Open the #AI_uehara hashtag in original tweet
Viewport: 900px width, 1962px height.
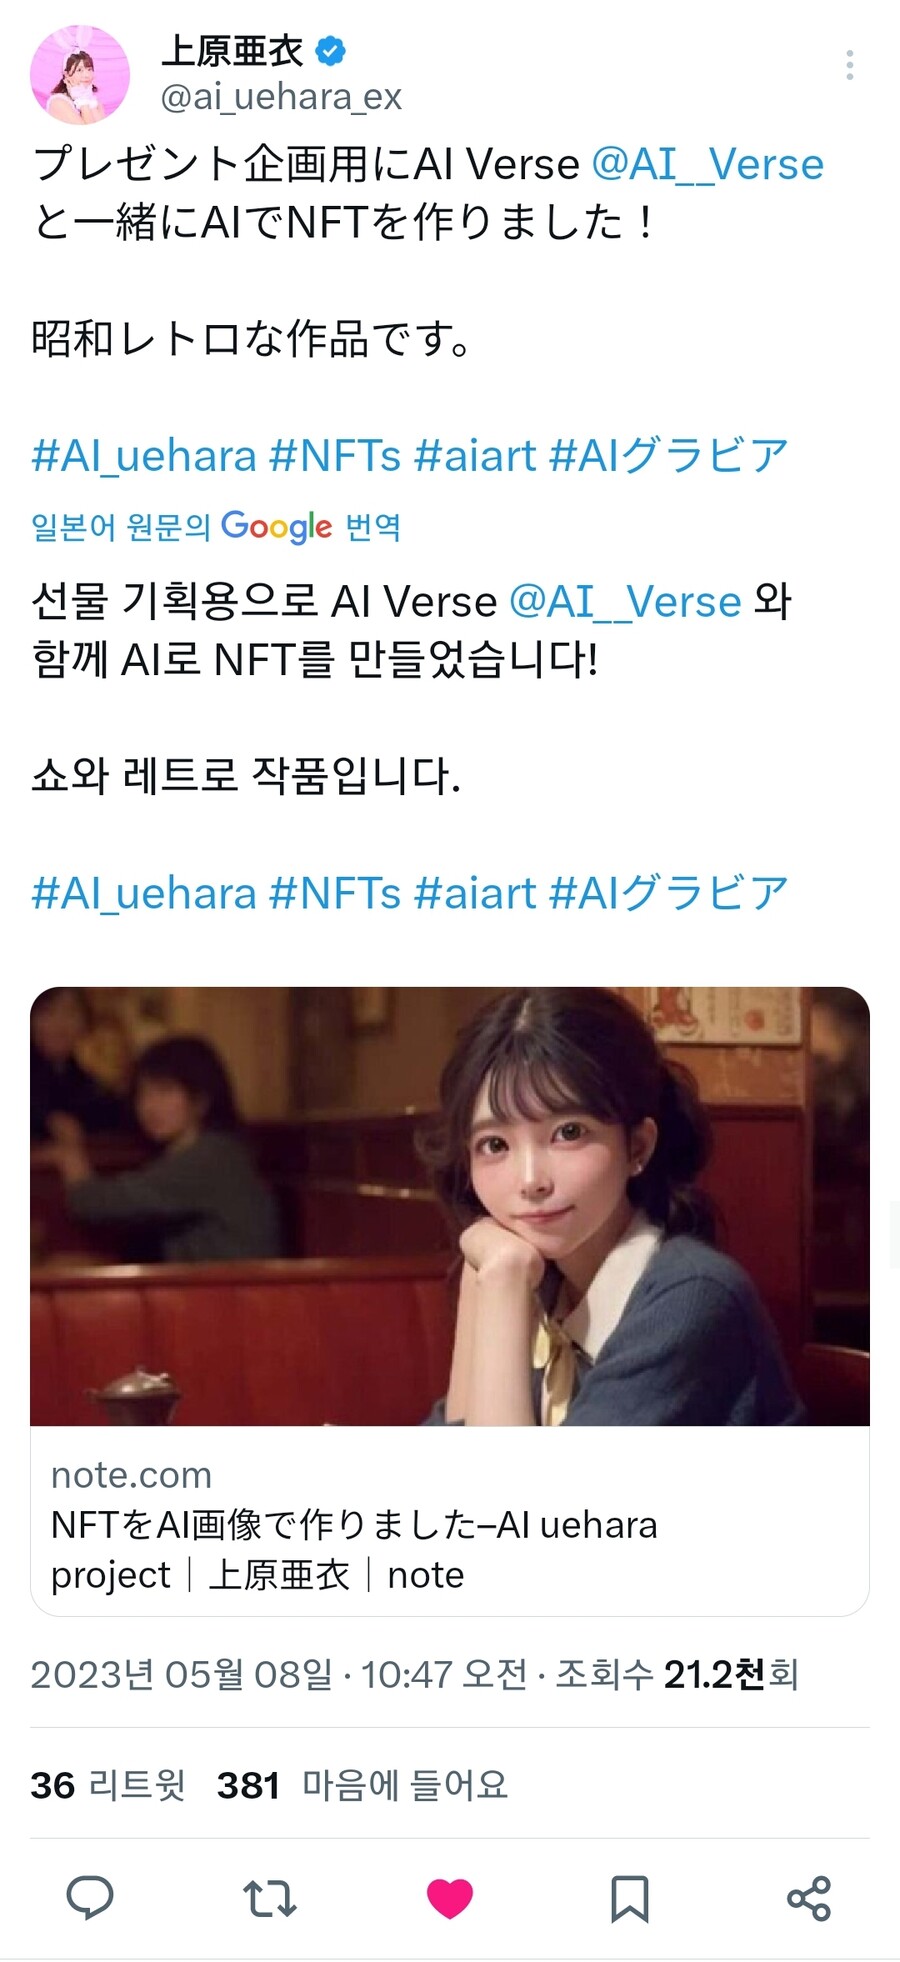[144, 456]
